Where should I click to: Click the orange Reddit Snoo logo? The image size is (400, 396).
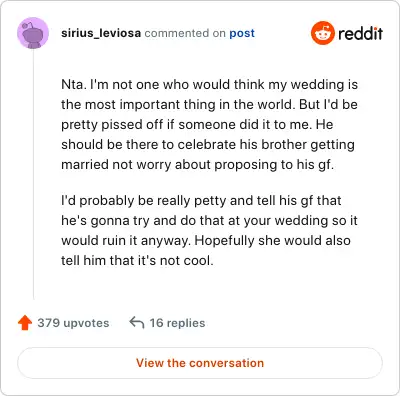tap(323, 33)
